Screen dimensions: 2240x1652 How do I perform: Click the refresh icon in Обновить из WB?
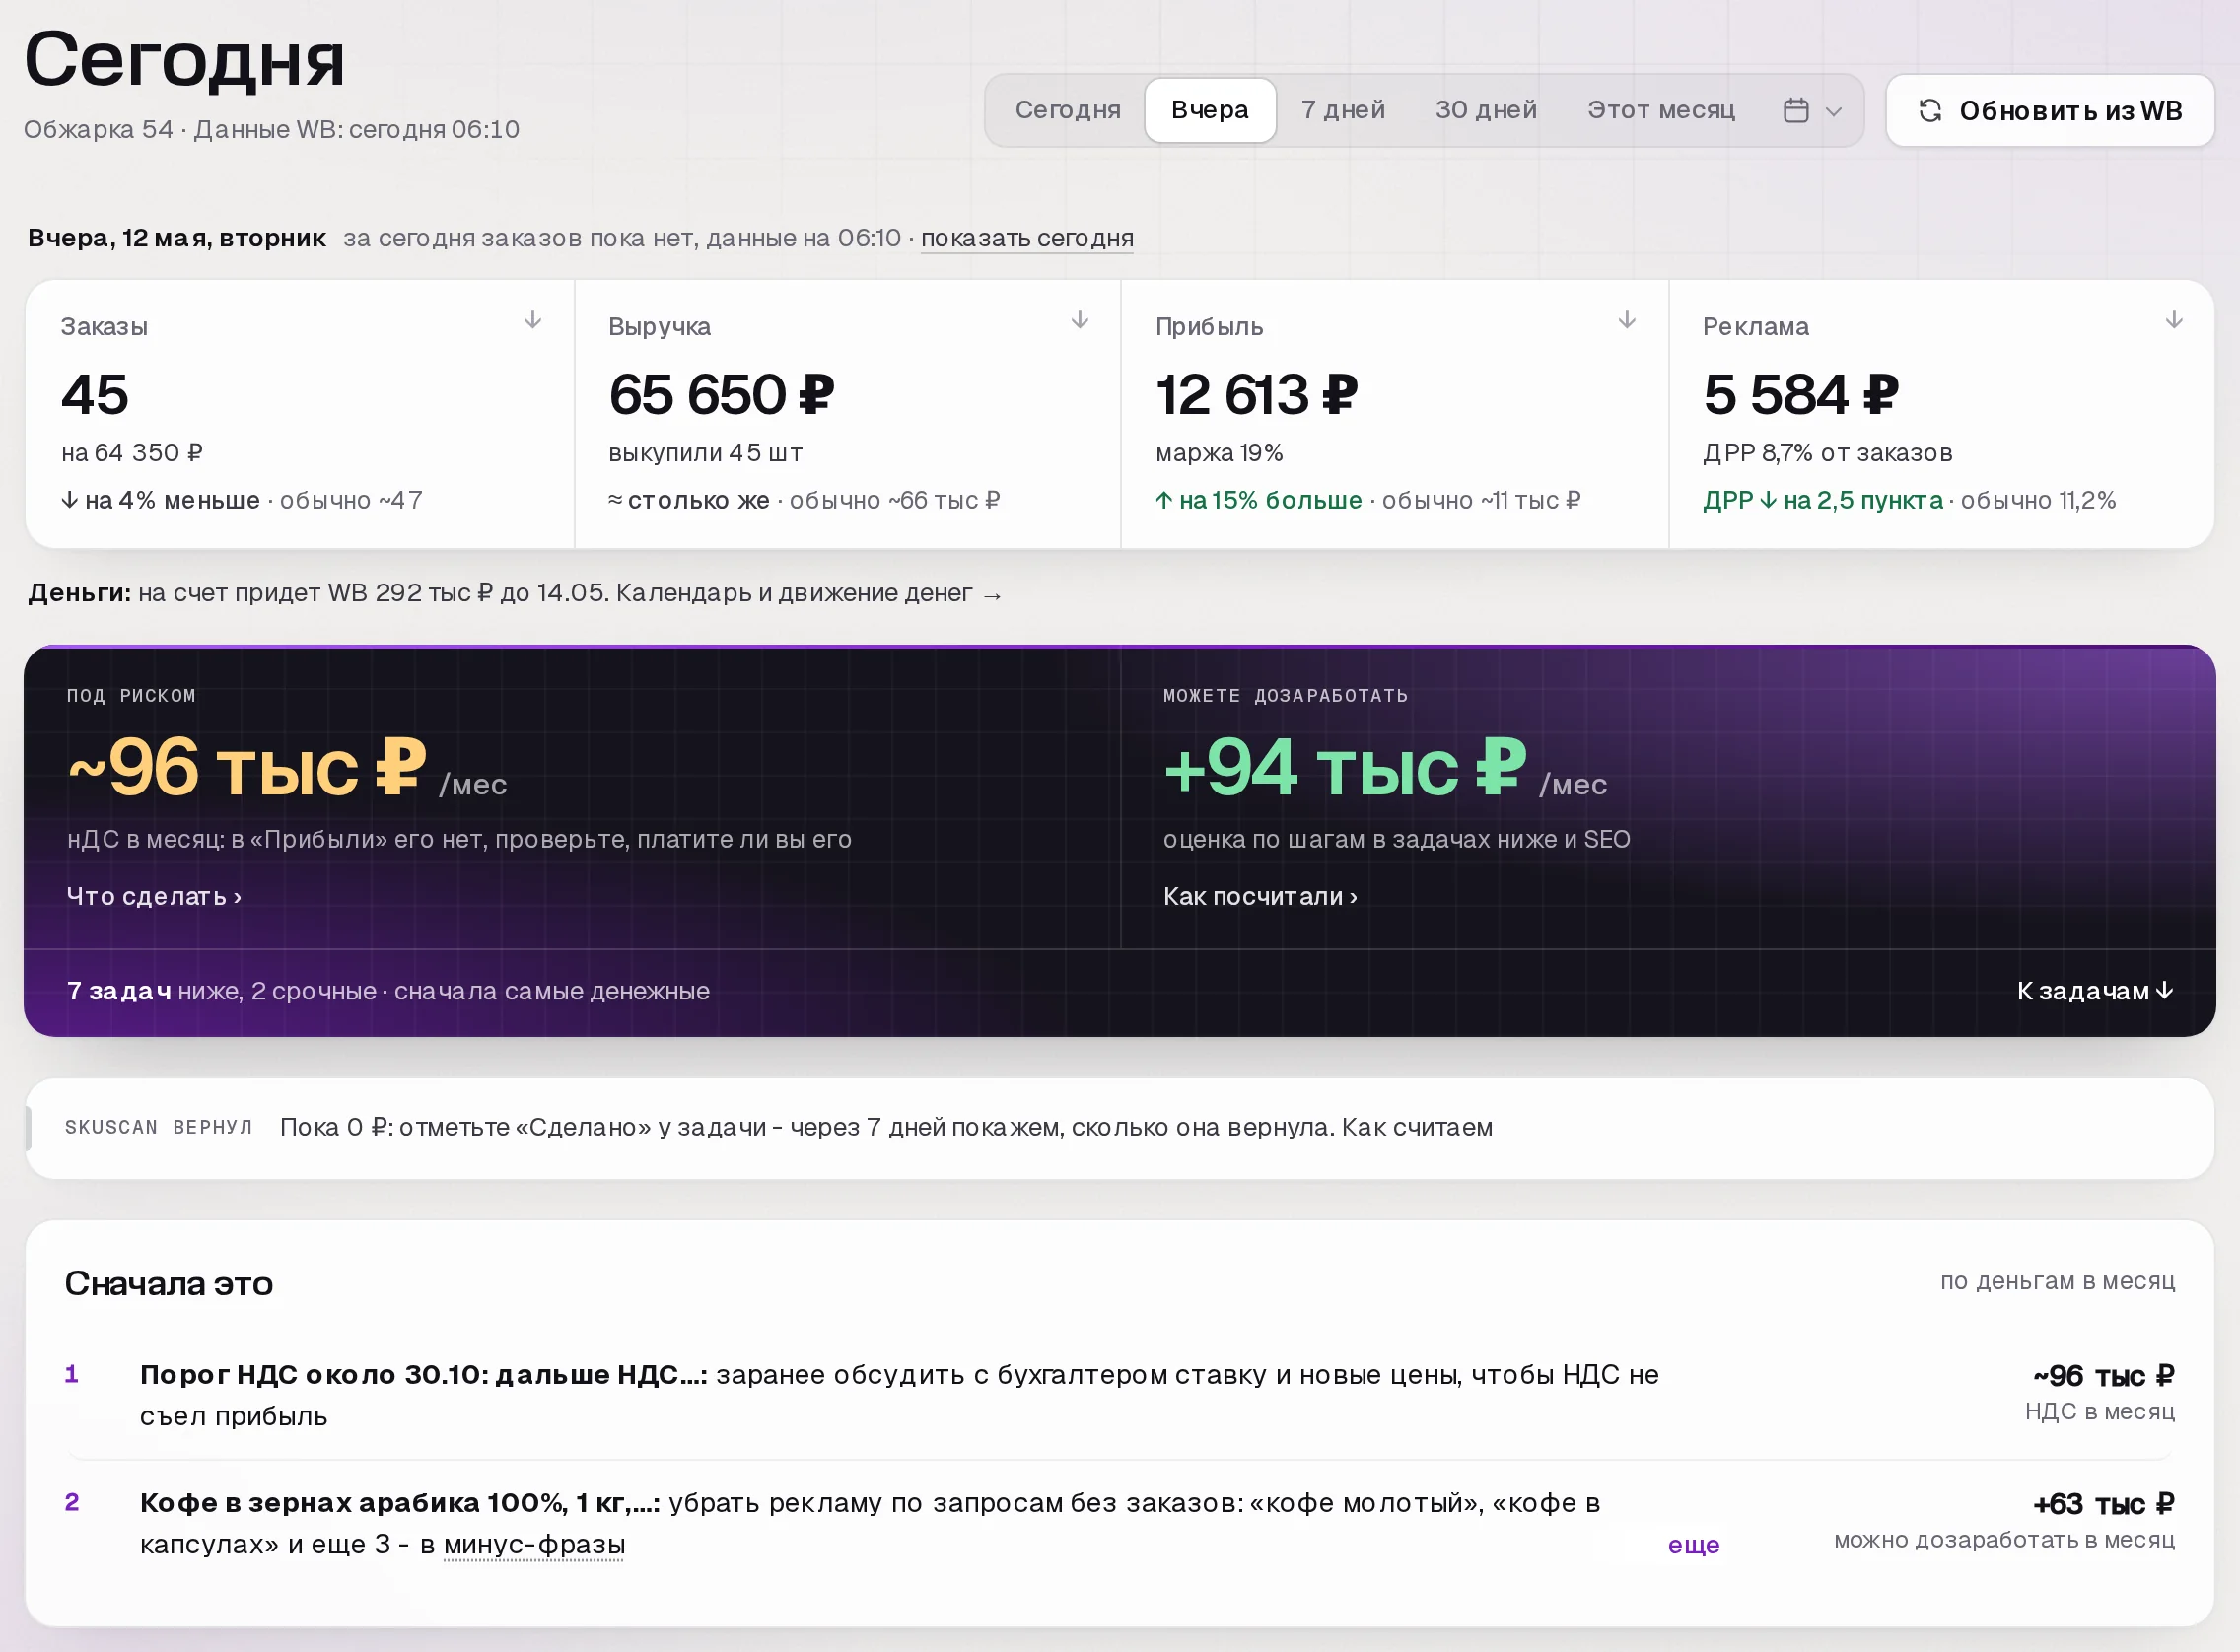pyautogui.click(x=1930, y=111)
